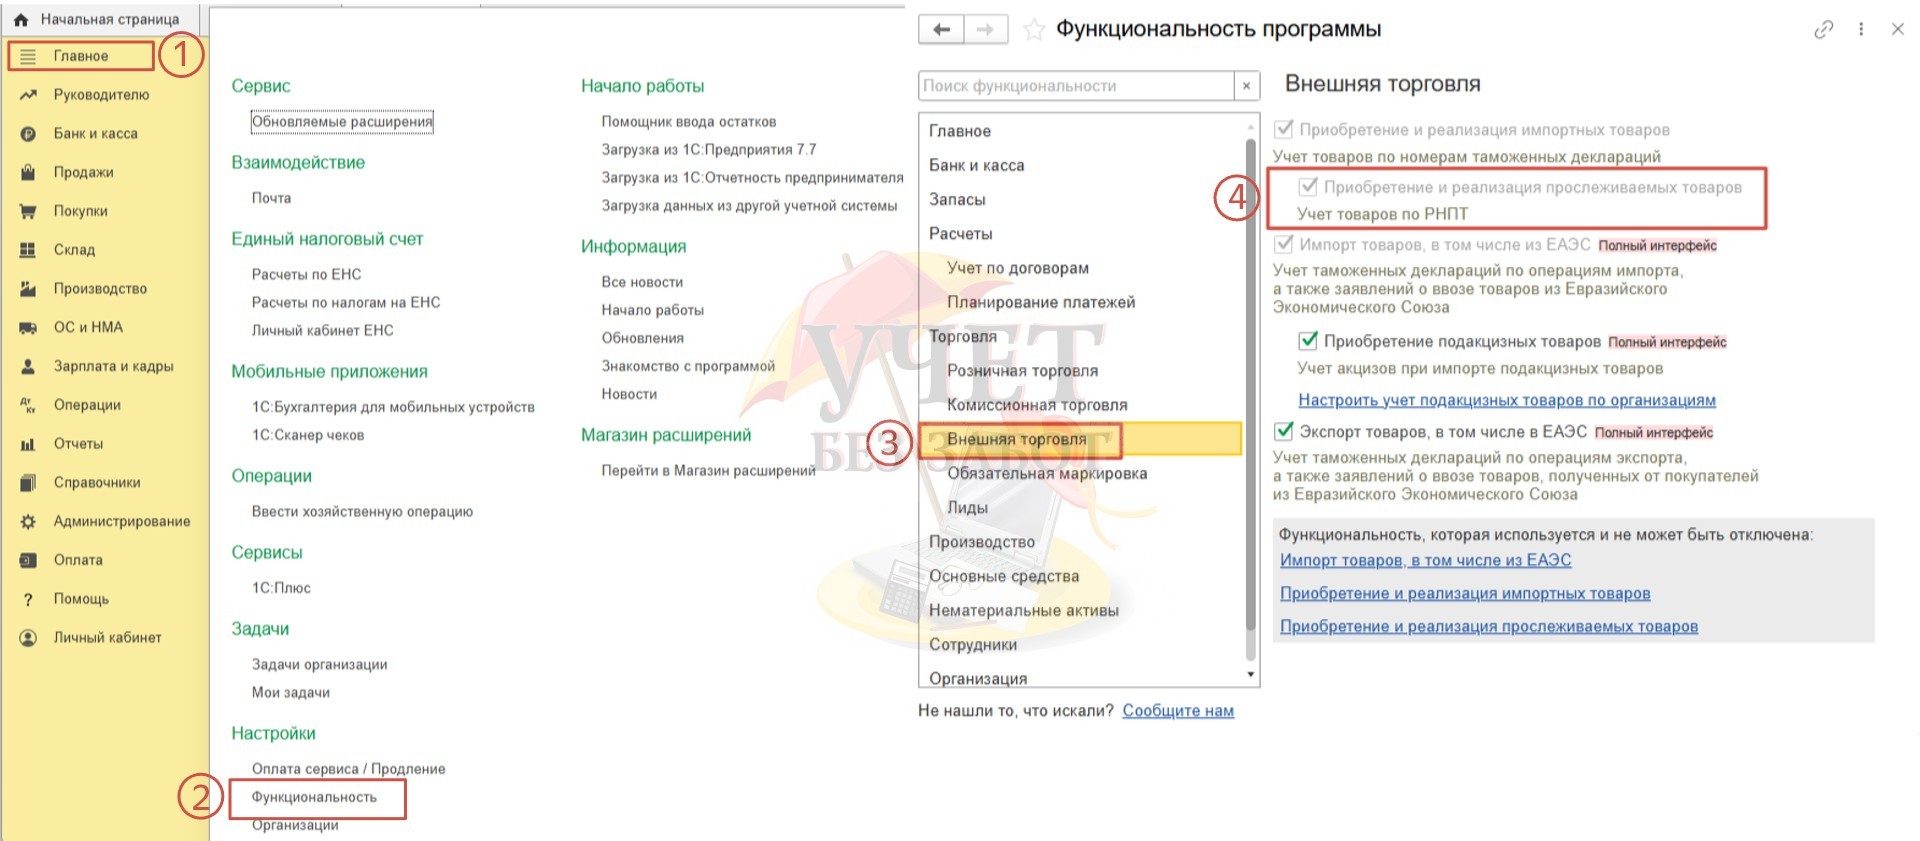Click the Руководителю chart icon
Screen dimensions: 1920x841
28,95
